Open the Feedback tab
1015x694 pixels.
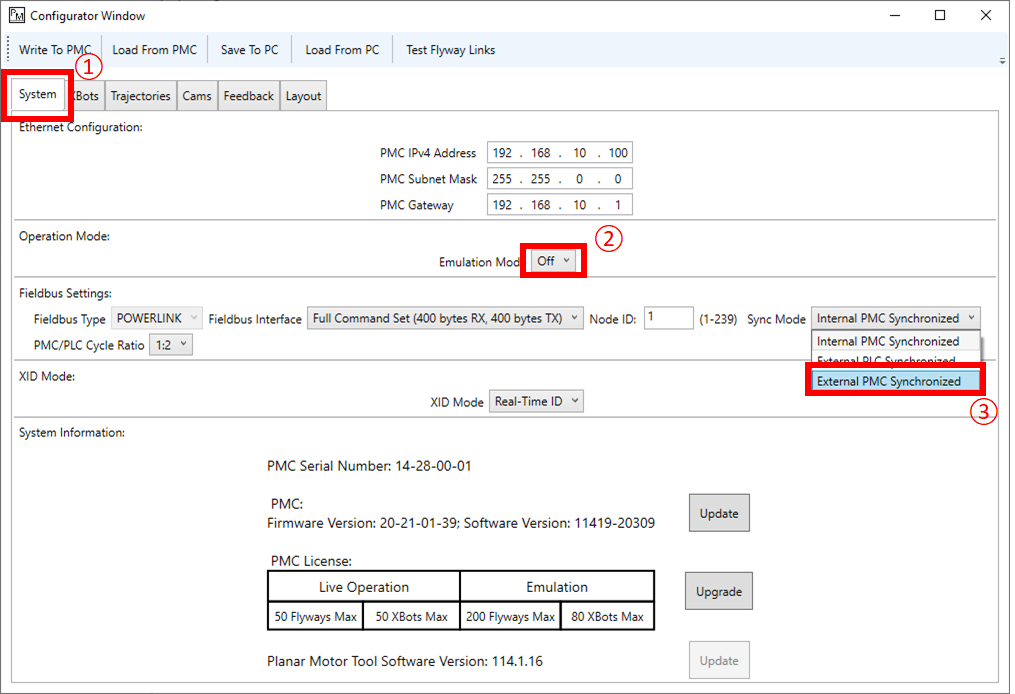[248, 96]
